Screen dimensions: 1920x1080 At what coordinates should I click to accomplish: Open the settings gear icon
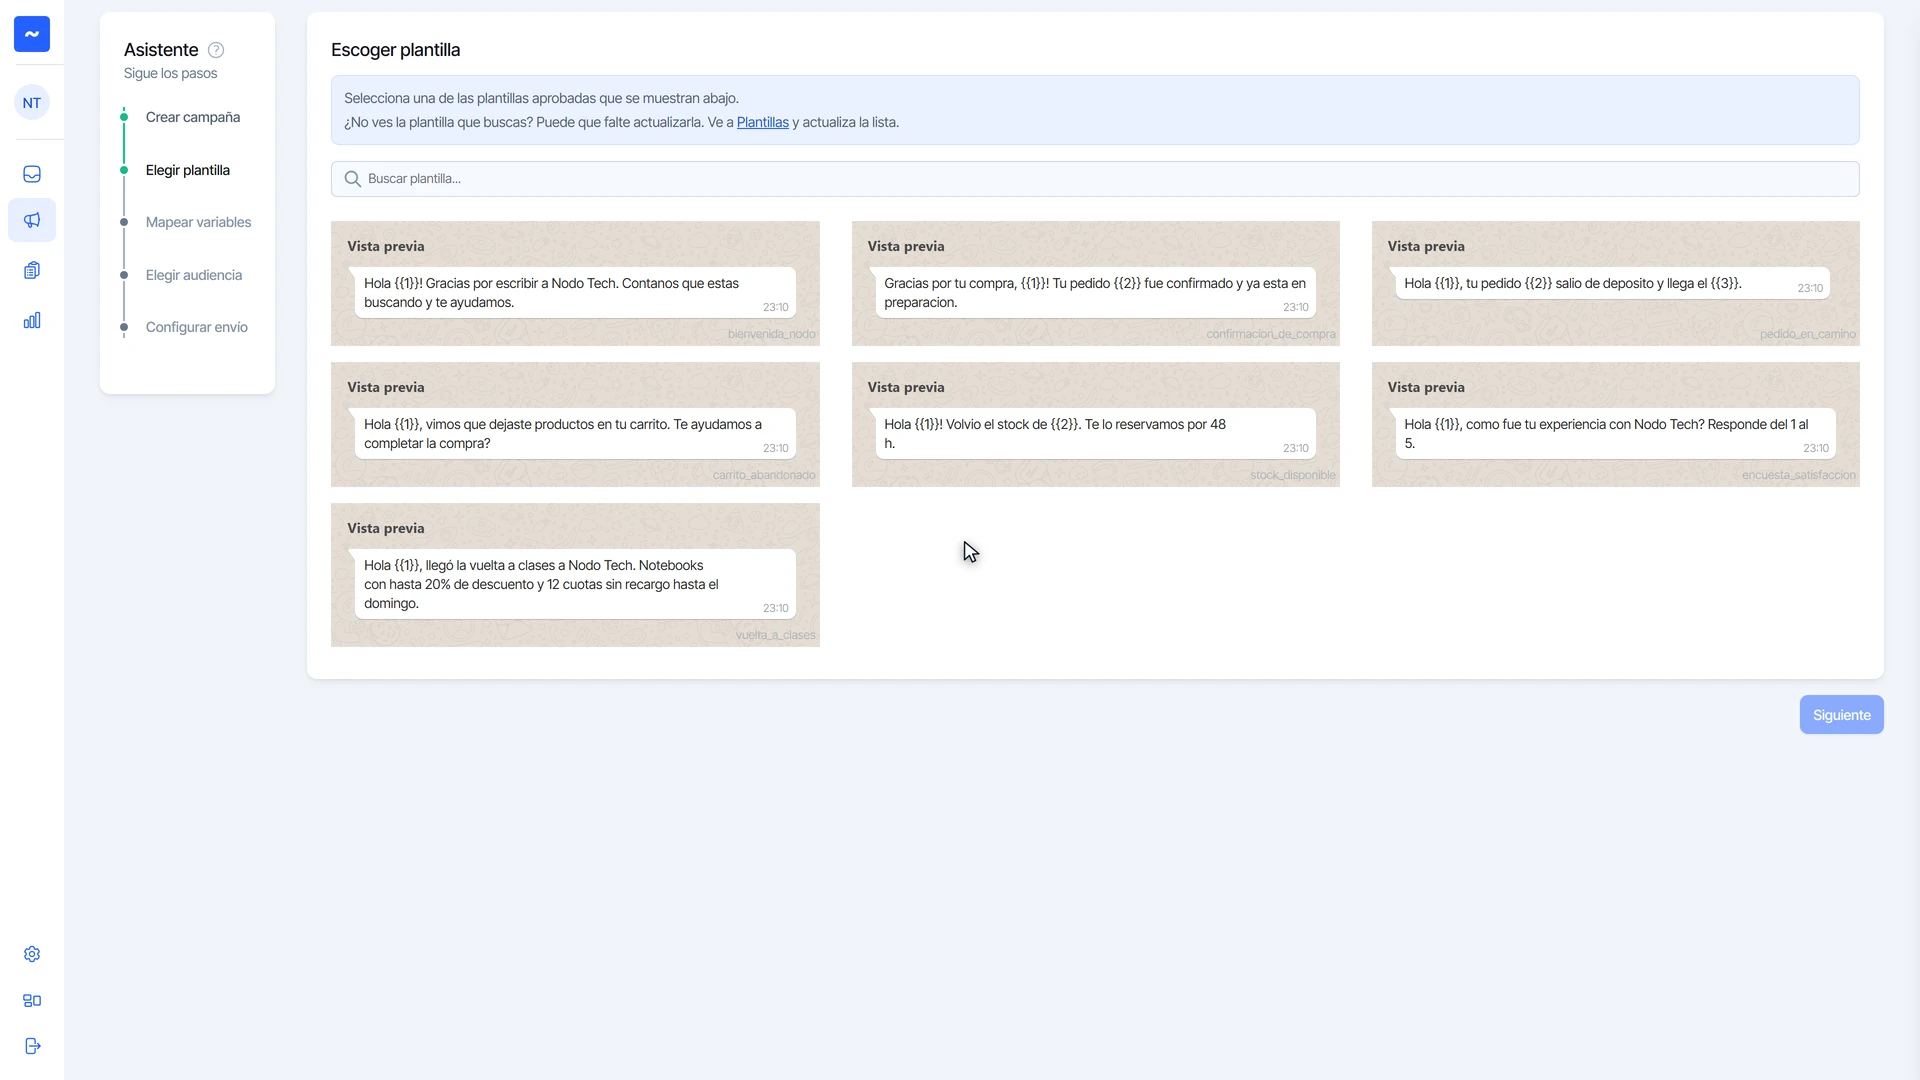[32, 954]
